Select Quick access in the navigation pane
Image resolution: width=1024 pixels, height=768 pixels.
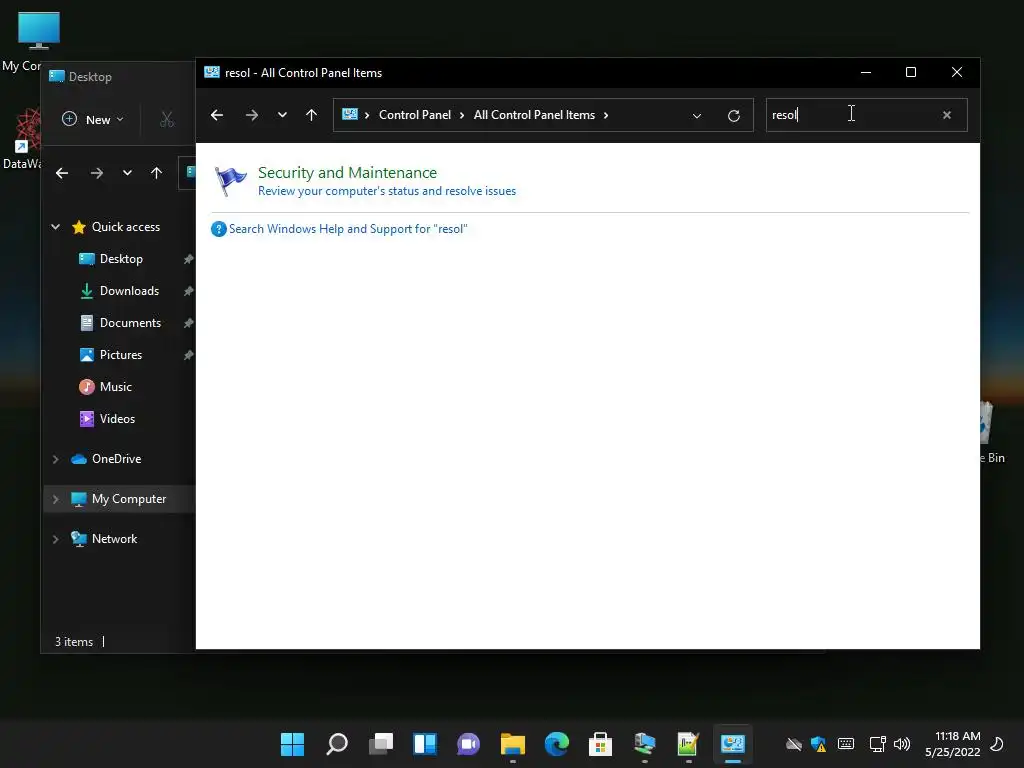point(126,227)
